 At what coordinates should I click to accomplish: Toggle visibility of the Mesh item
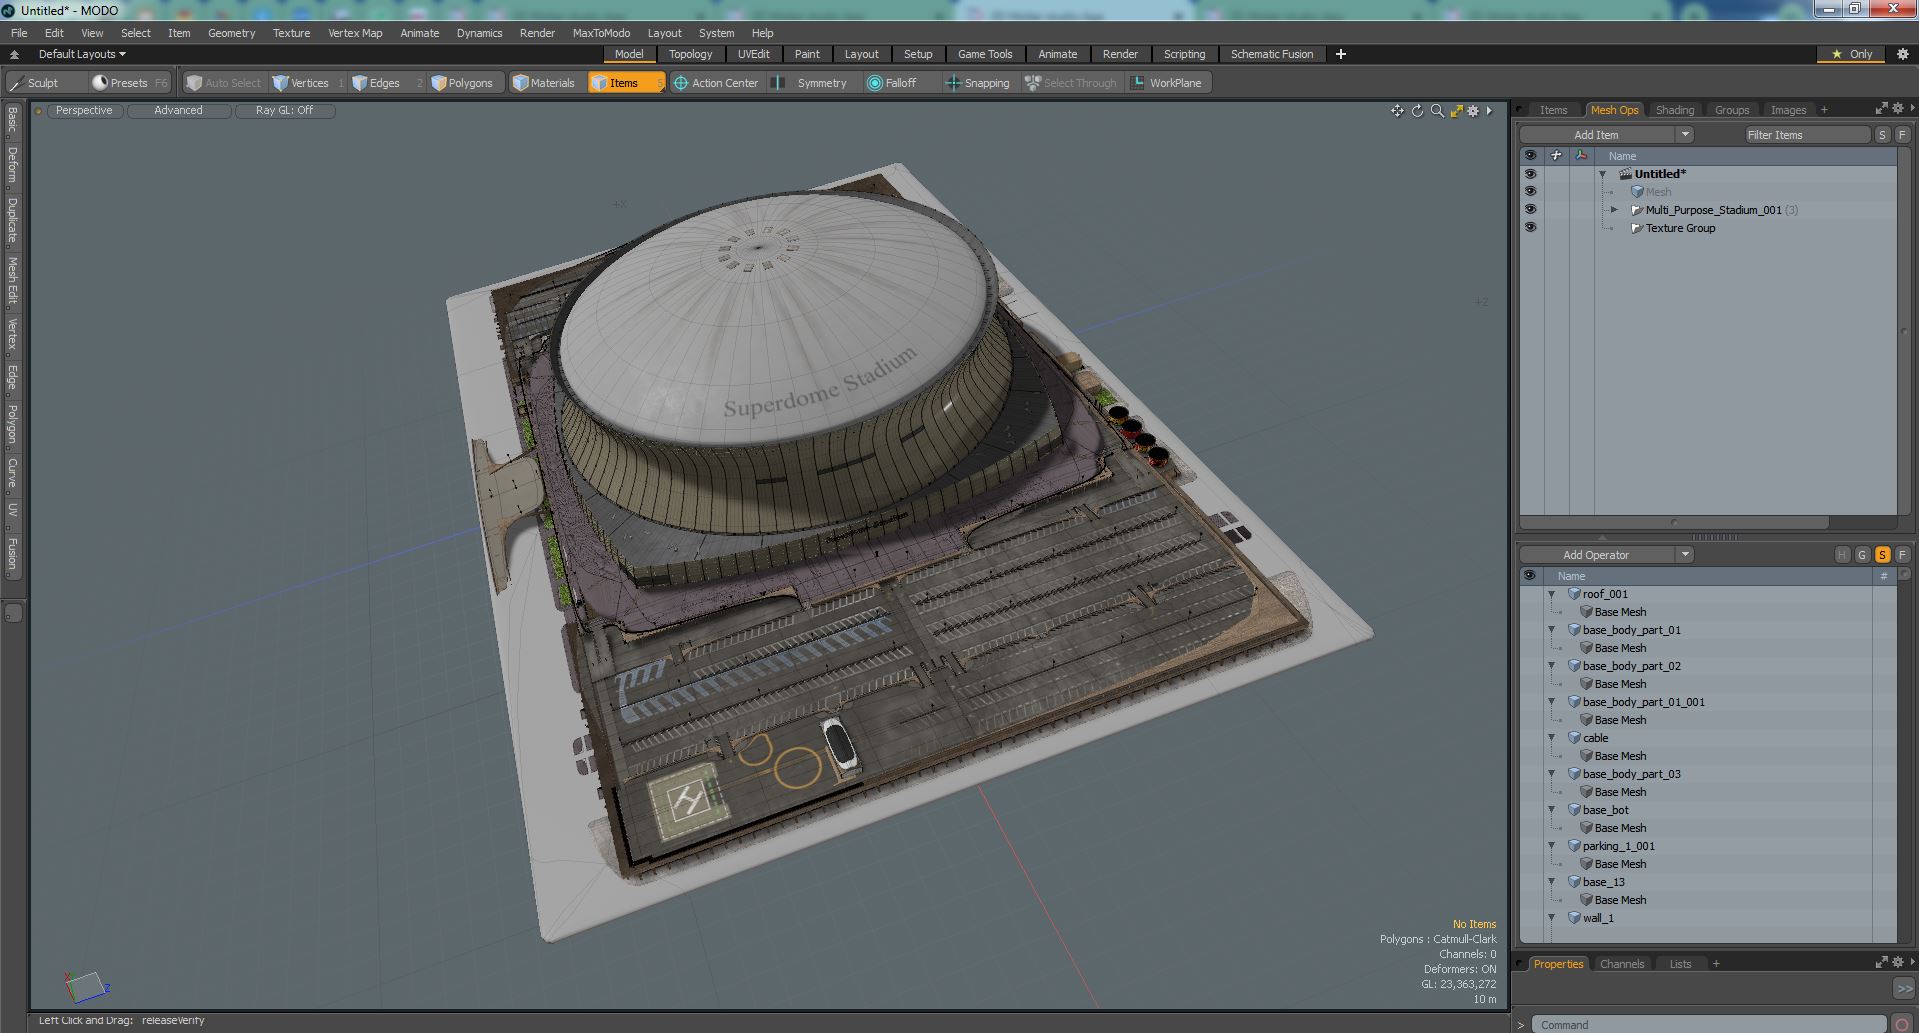1530,192
